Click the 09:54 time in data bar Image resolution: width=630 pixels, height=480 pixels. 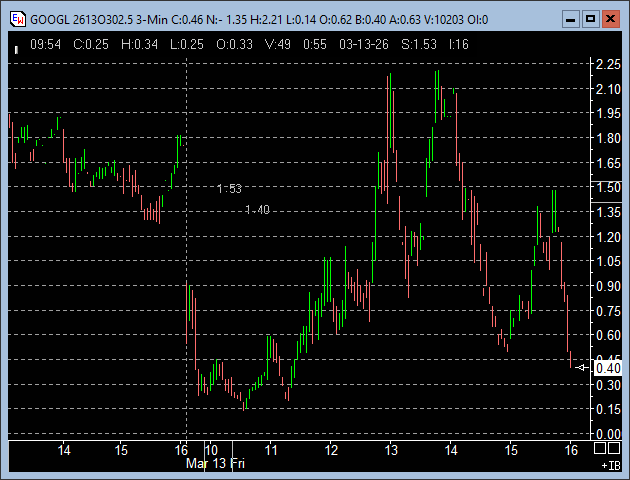pyautogui.click(x=45, y=45)
